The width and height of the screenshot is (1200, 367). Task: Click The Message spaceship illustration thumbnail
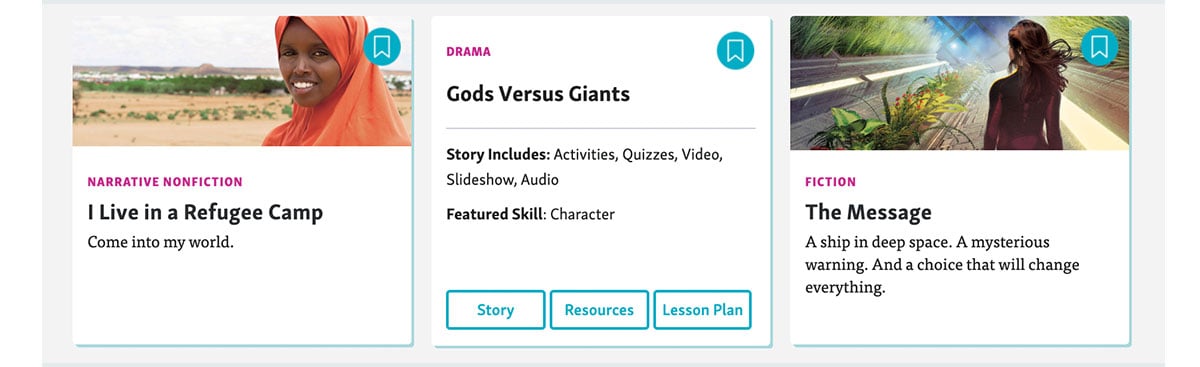(x=960, y=83)
